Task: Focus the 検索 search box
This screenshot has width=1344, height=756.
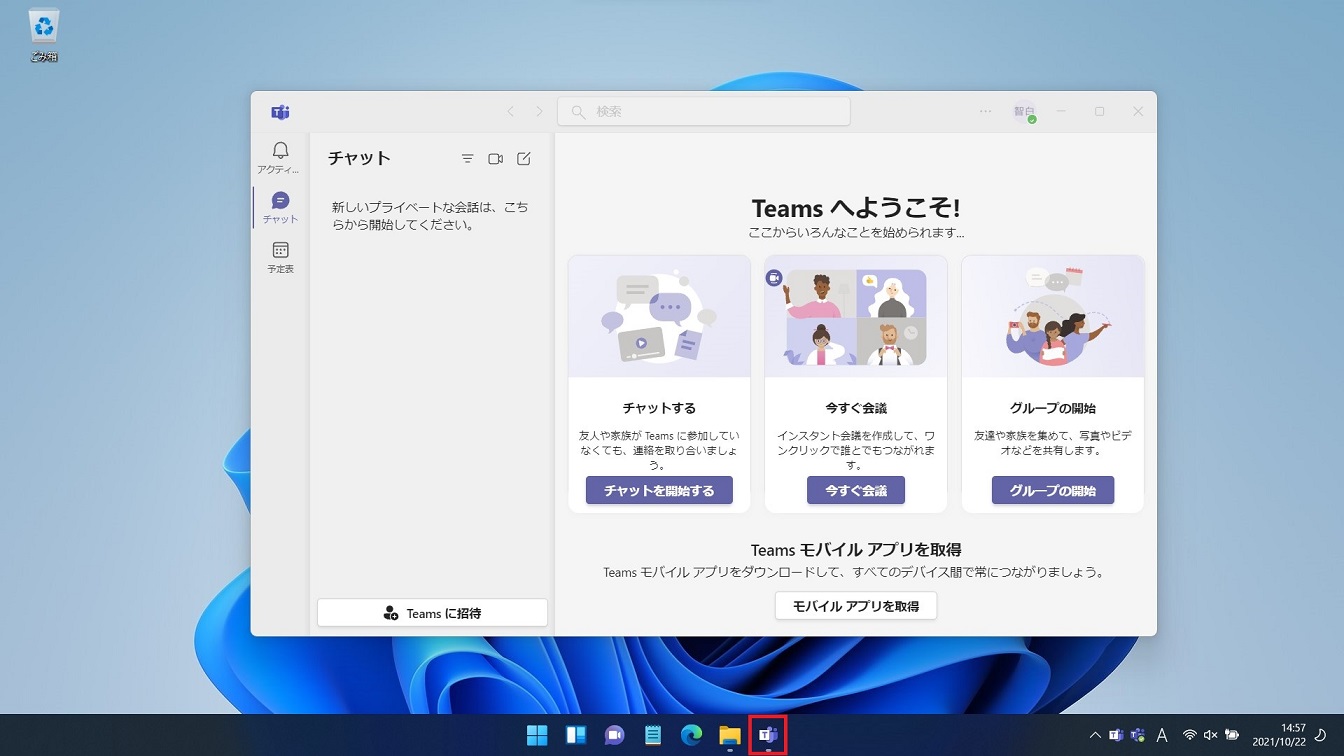Action: (704, 111)
